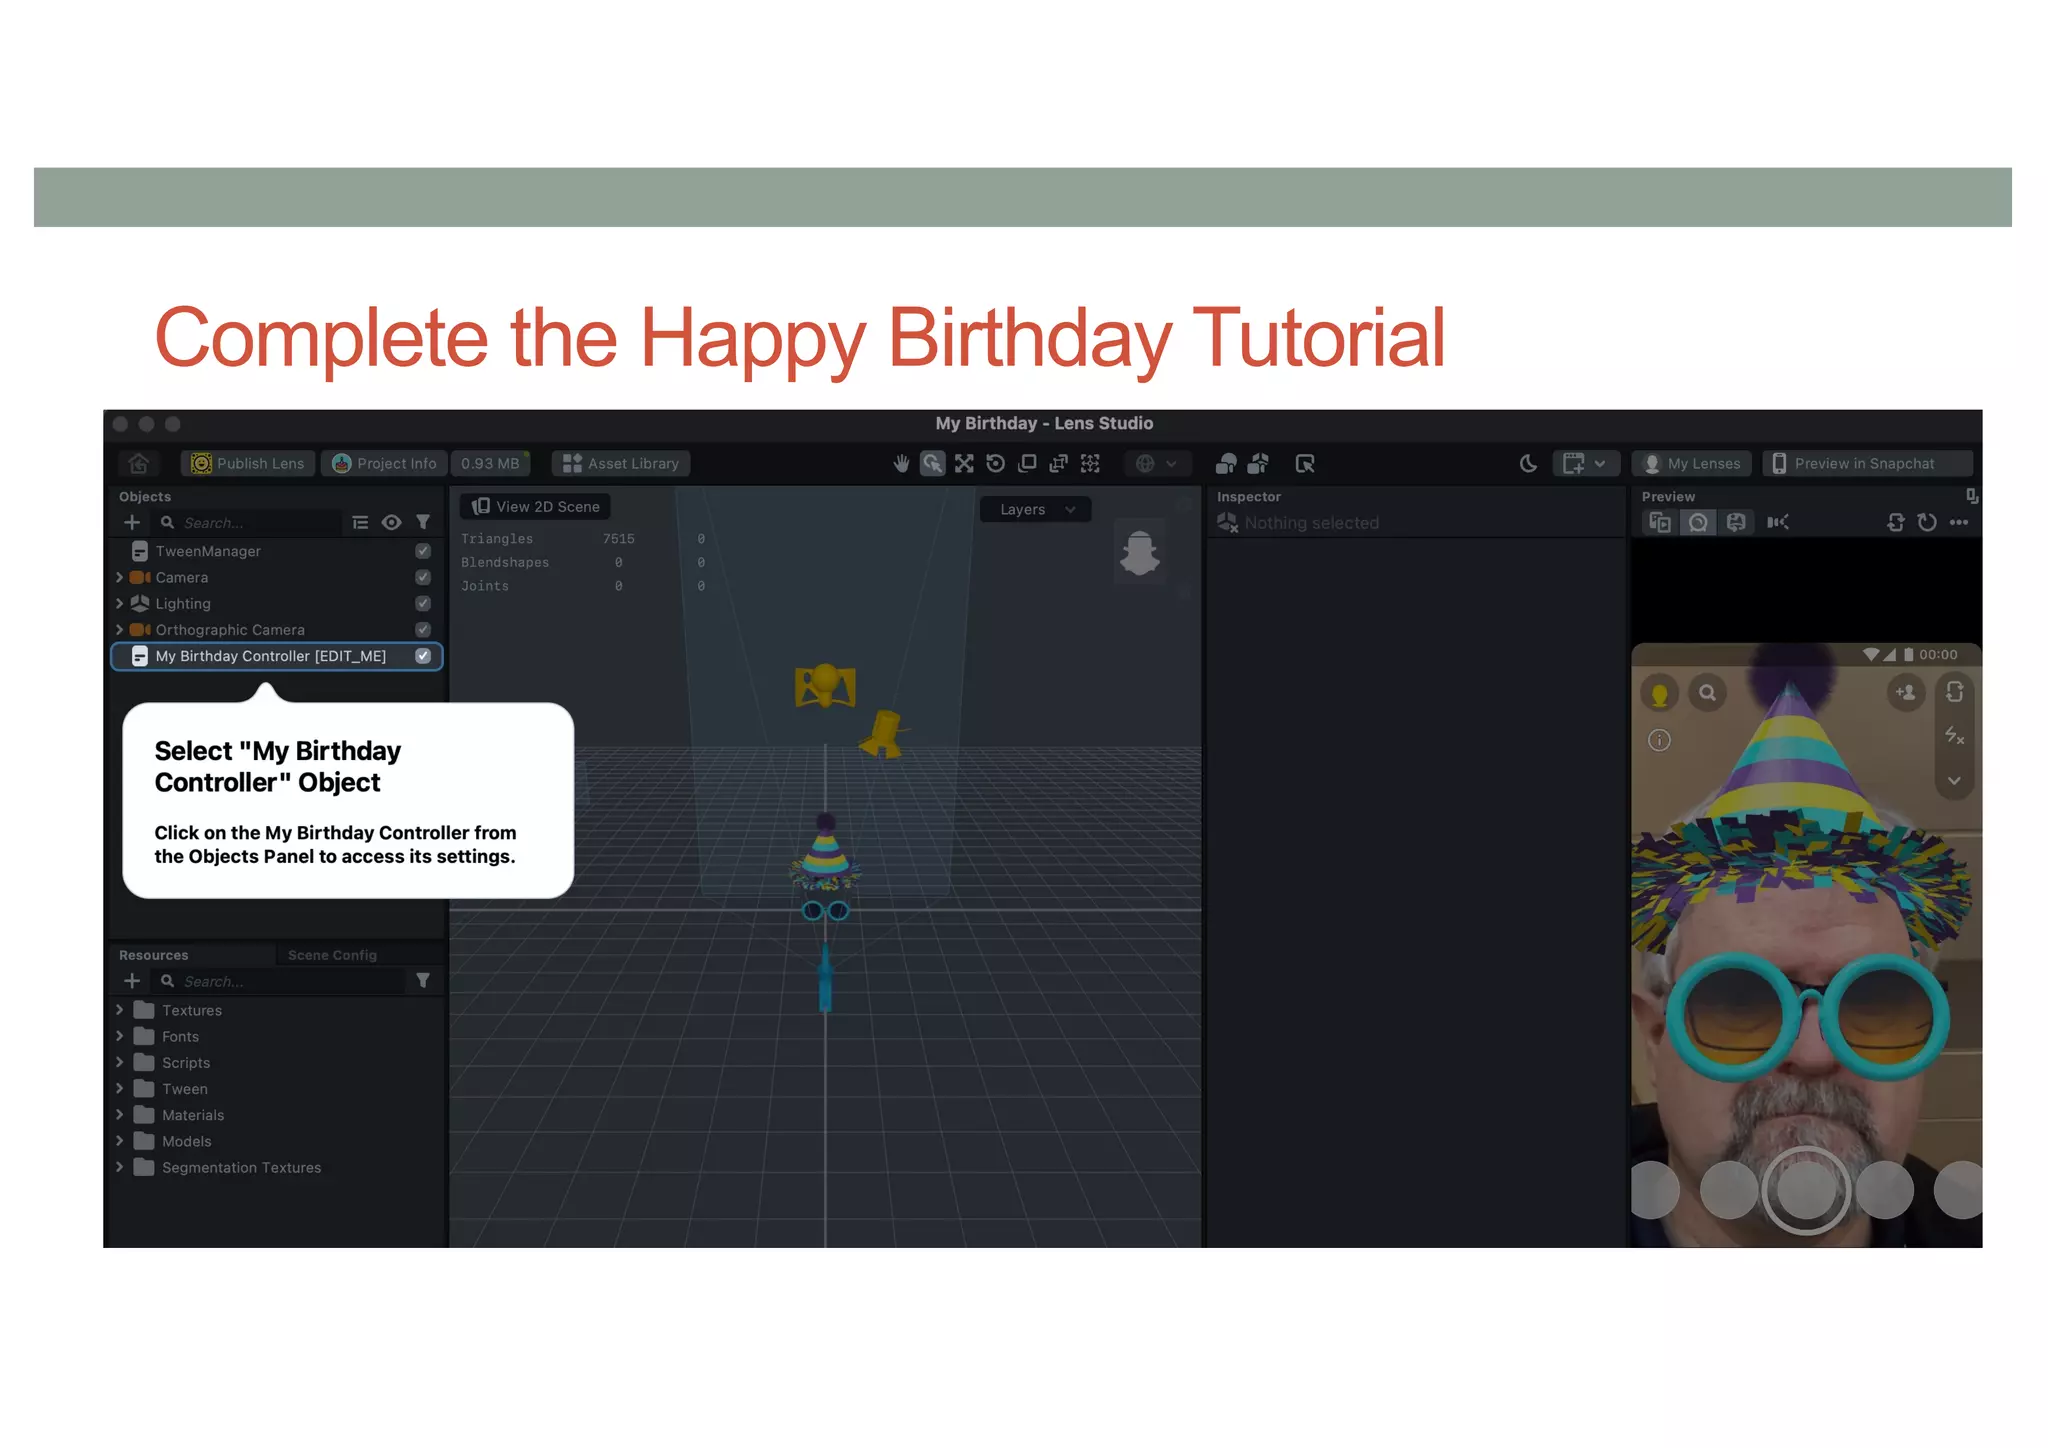This screenshot has width=2048, height=1448.
Task: Select Segmentation Textures folder
Action: (241, 1167)
